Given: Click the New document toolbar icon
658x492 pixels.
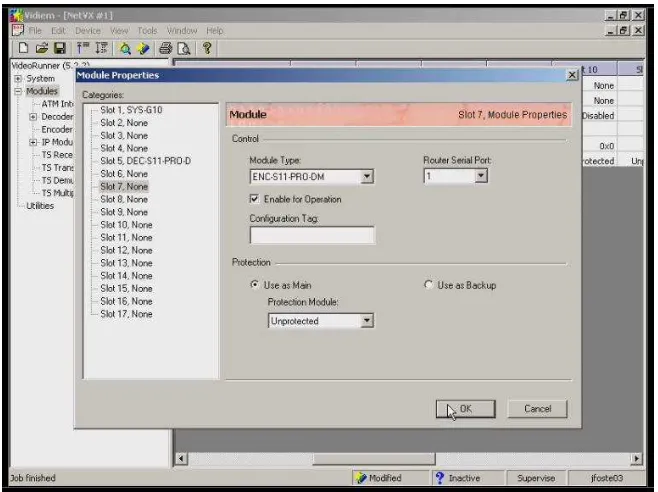Looking at the screenshot, I should [x=24, y=48].
